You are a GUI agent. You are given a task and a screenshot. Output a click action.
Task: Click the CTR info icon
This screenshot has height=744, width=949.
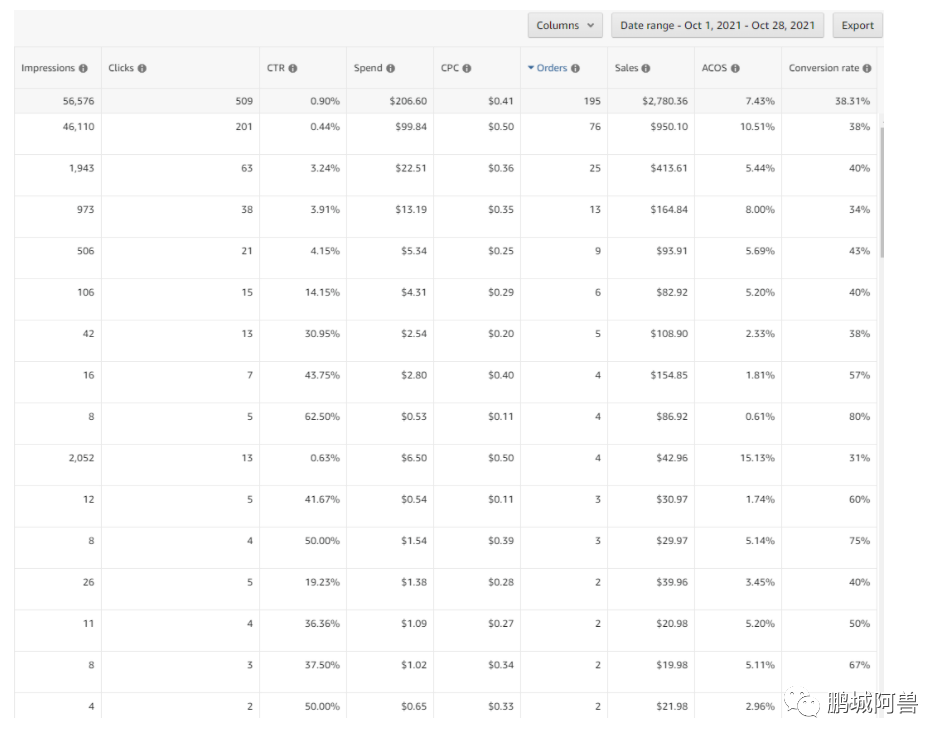293,69
